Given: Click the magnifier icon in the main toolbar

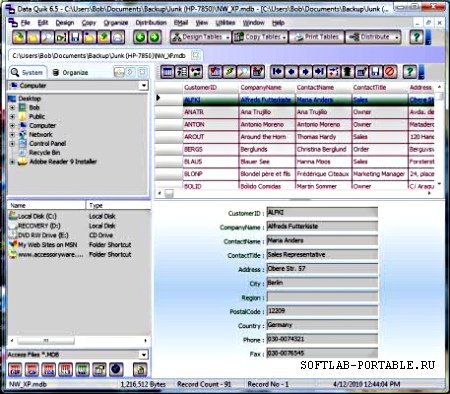Looking at the screenshot, I should coord(47,37).
